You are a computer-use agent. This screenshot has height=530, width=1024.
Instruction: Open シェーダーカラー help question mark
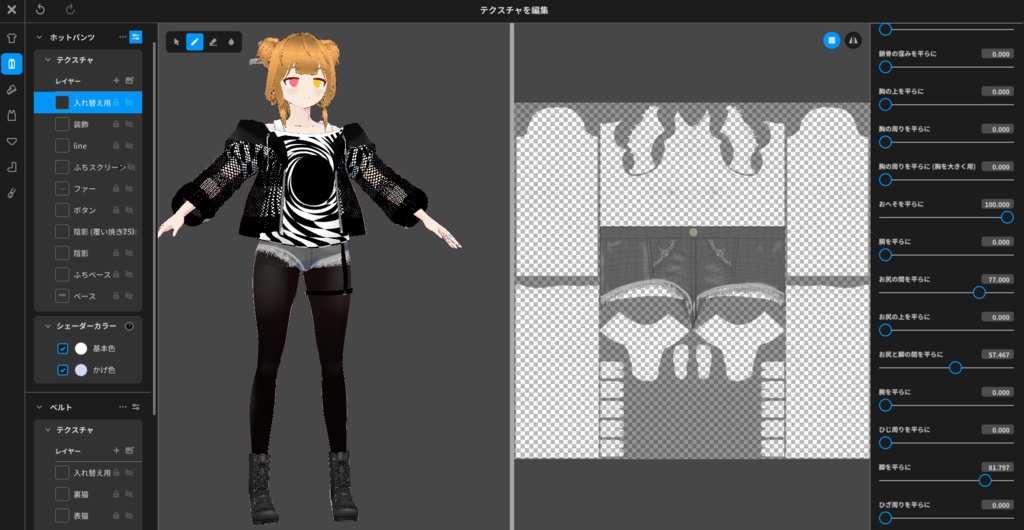coord(129,326)
